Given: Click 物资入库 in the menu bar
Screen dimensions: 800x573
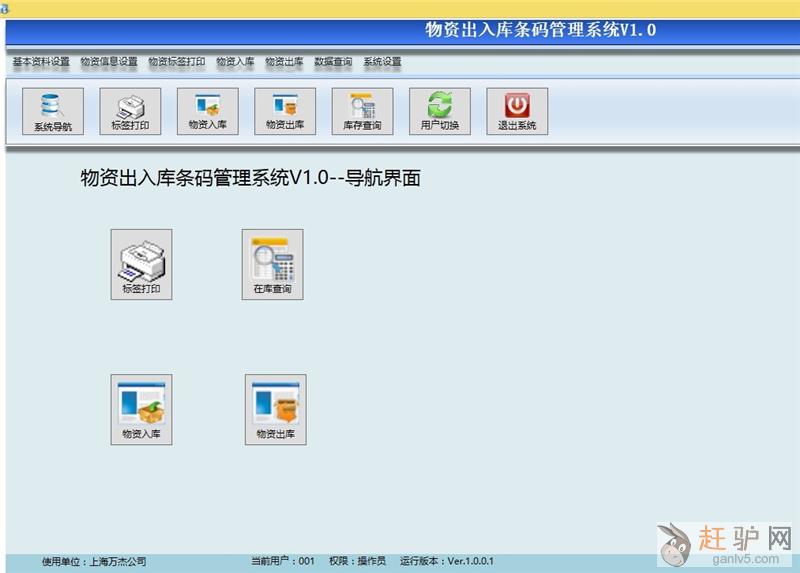Looking at the screenshot, I should (235, 62).
